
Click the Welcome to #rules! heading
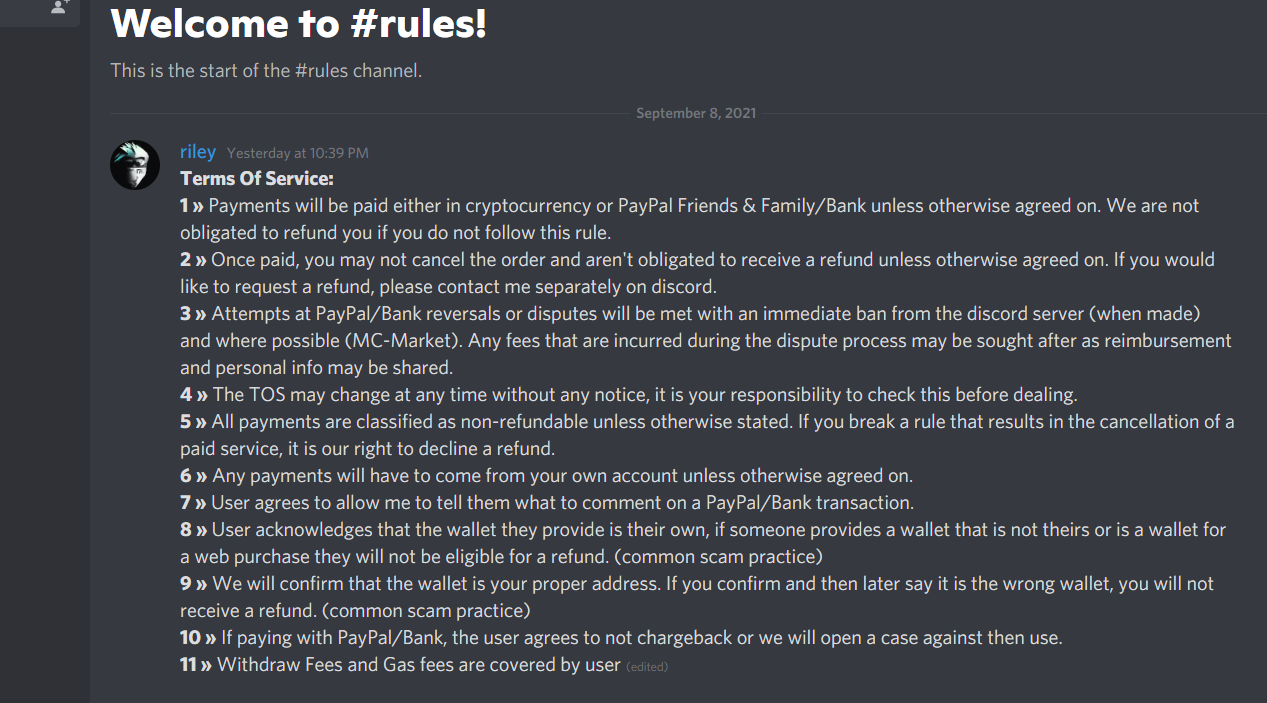(298, 24)
